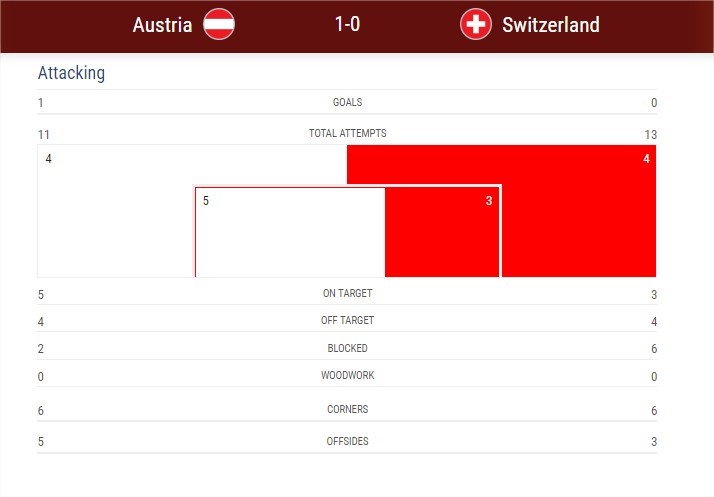Select the Austria team name
The width and height of the screenshot is (714, 497).
click(162, 25)
